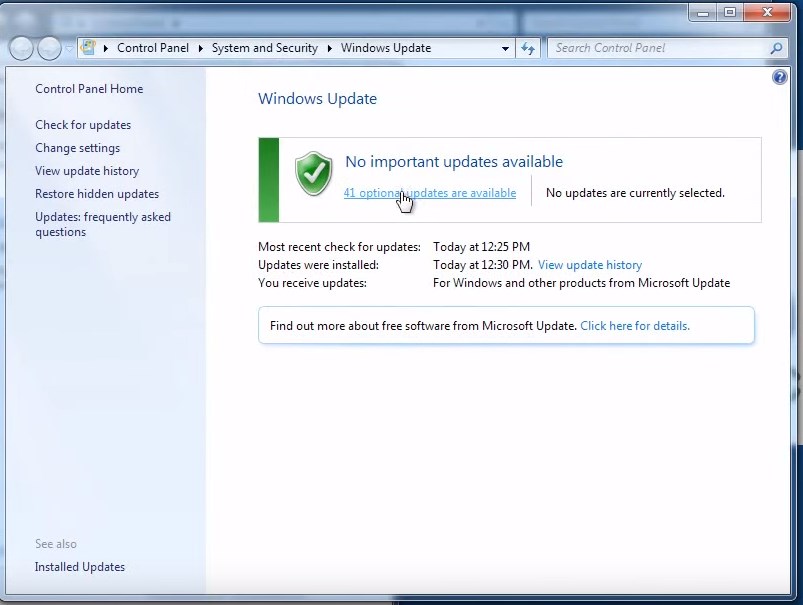The image size is (803, 605).
Task: Click inside the Search Control Panel box
Action: click(655, 48)
